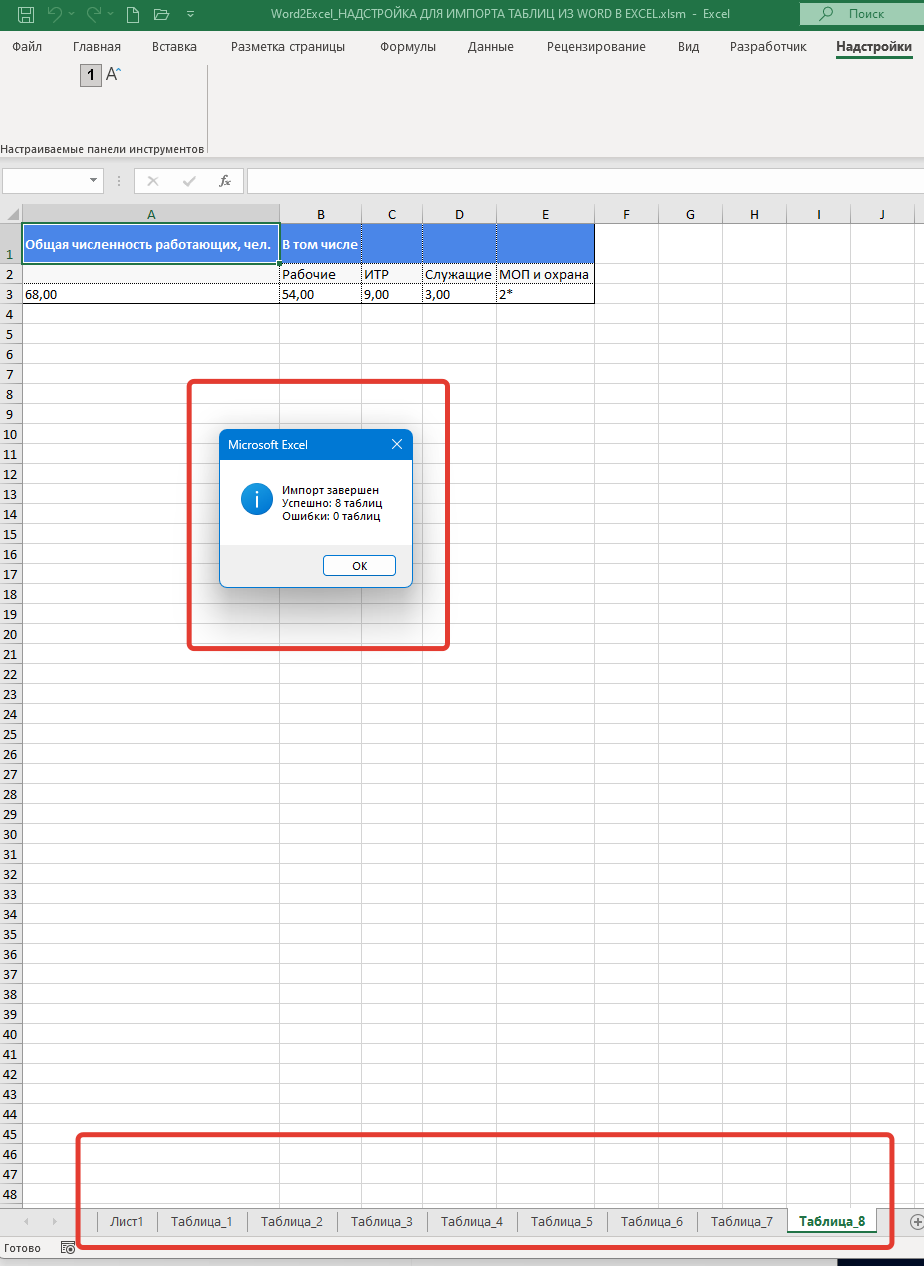Viewport: 924px width, 1266px height.
Task: Click the macro recording icon in status bar
Action: (x=68, y=1248)
